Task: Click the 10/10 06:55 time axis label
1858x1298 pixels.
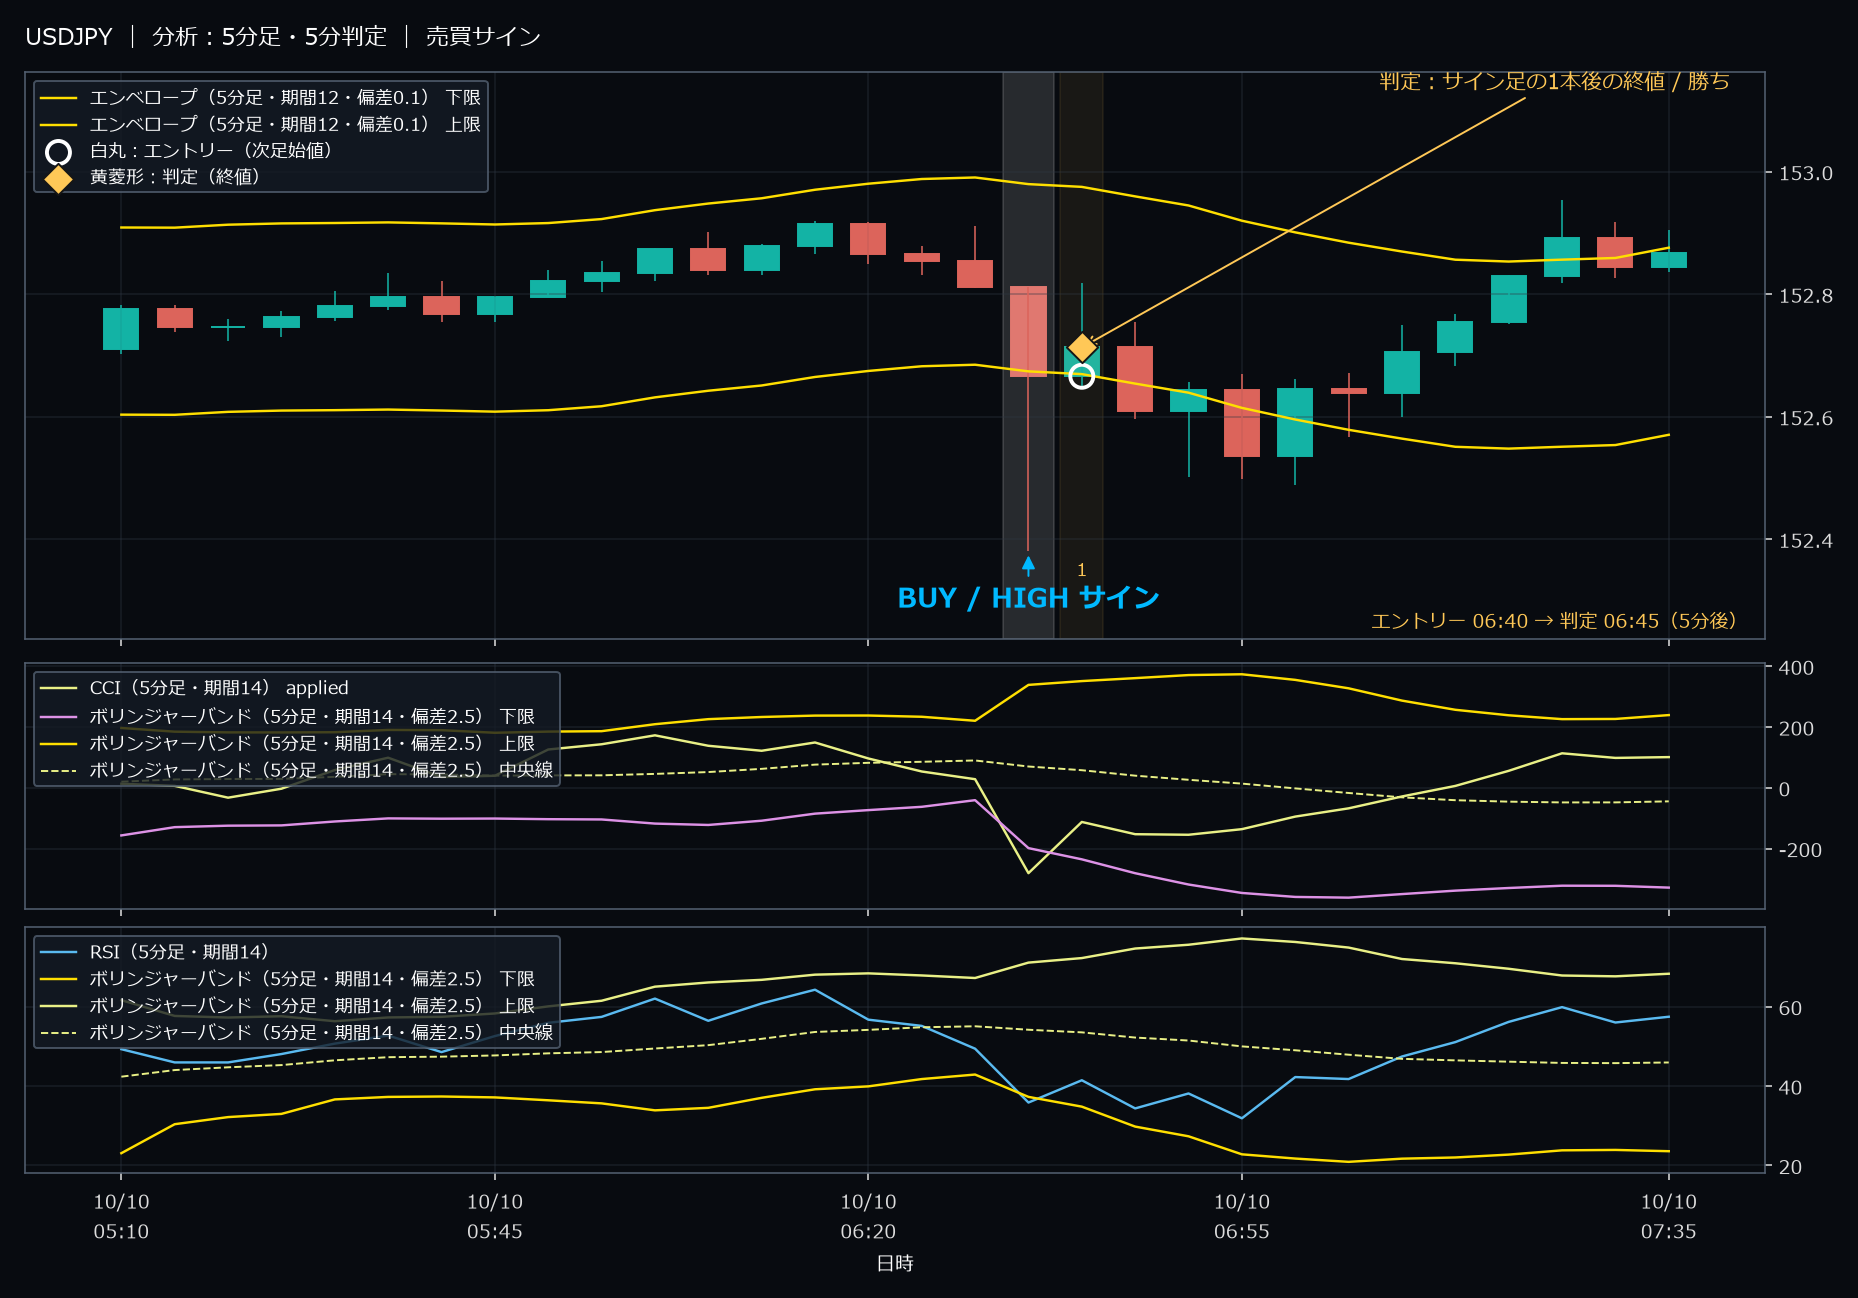Action: (x=1242, y=1217)
